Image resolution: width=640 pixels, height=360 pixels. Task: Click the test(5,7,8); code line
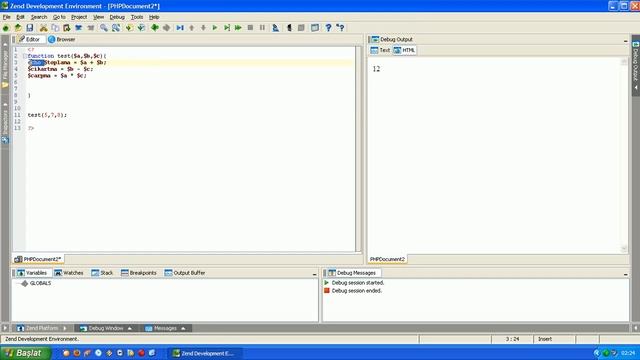(x=47, y=115)
